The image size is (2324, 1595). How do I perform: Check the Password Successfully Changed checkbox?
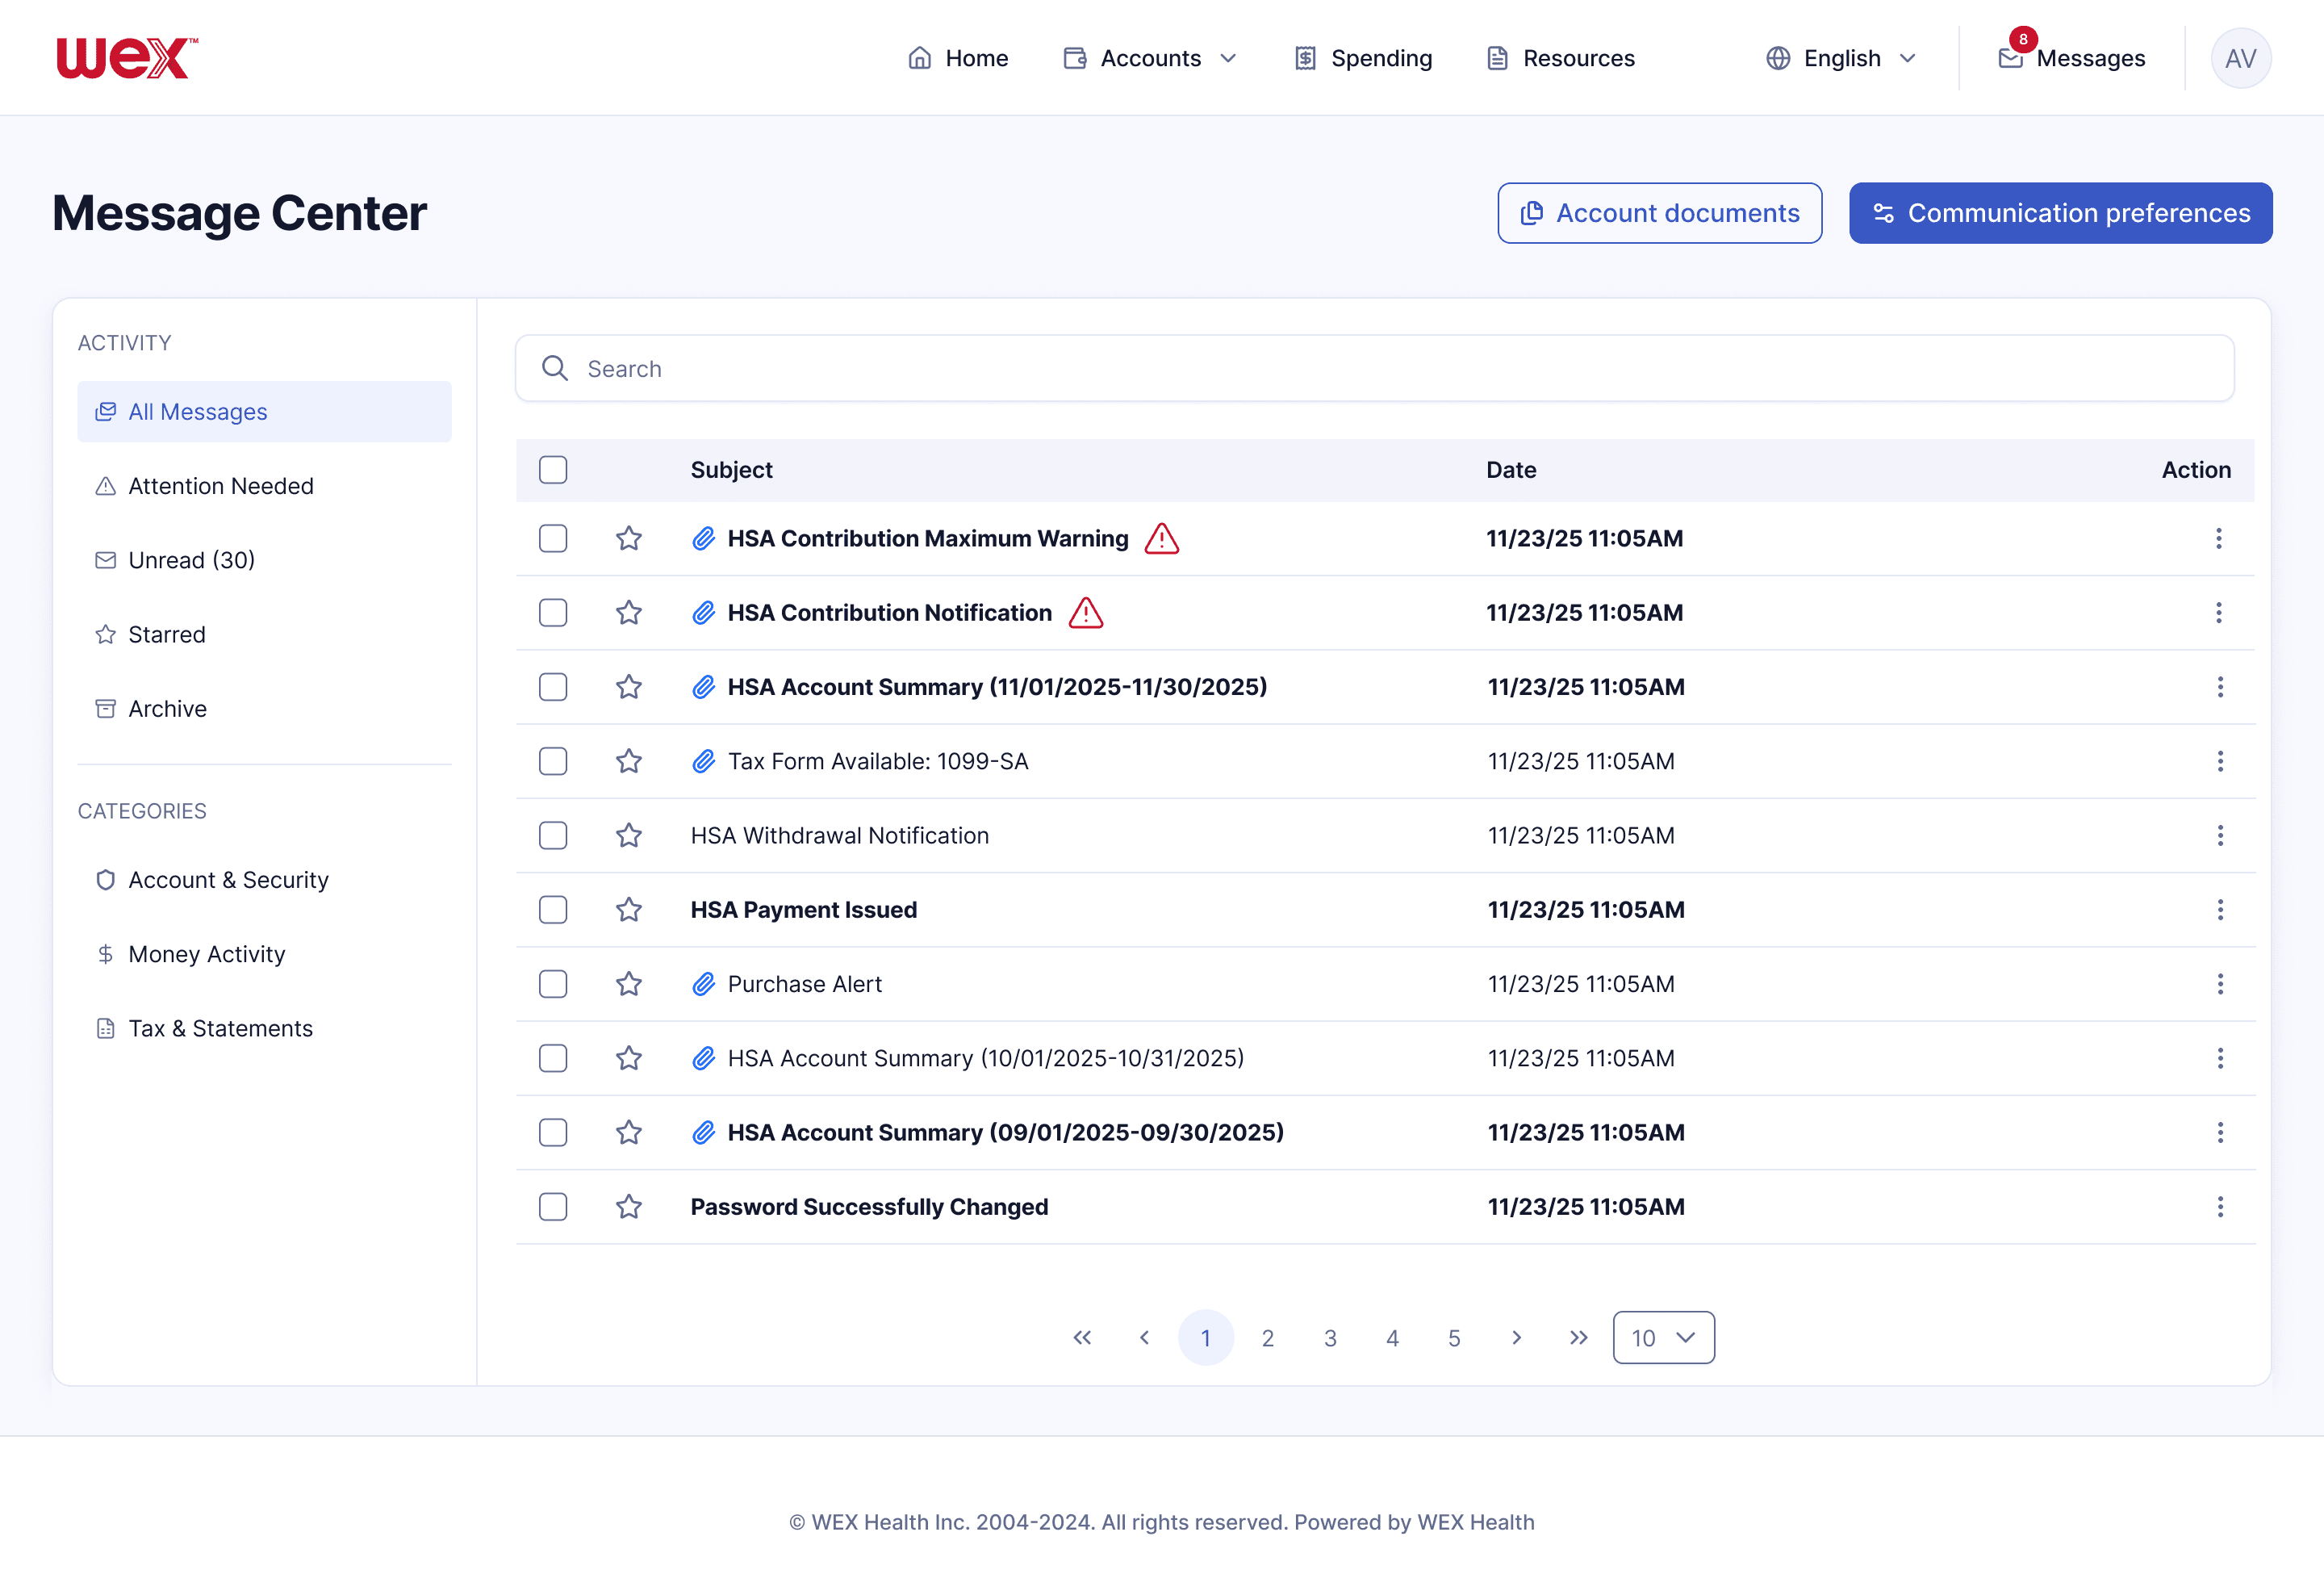[x=553, y=1208]
